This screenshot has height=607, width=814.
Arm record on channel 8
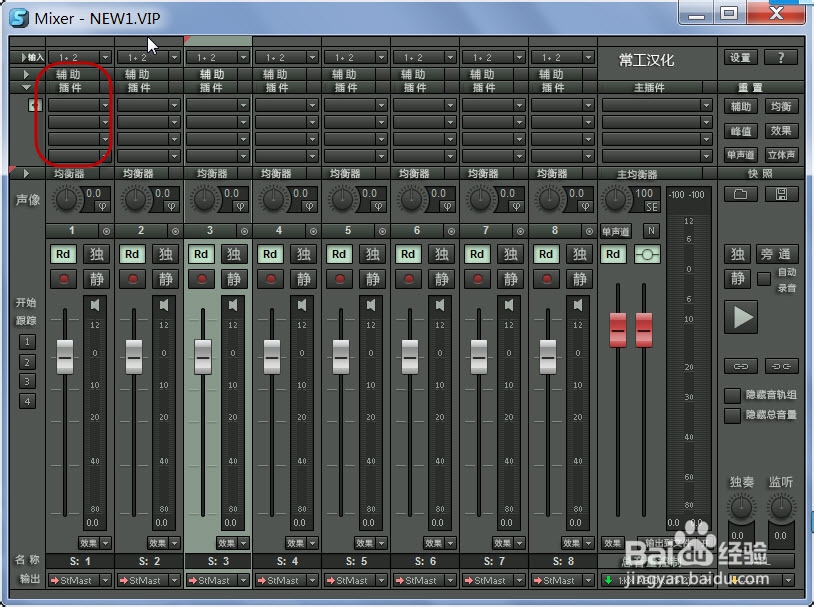tap(547, 279)
